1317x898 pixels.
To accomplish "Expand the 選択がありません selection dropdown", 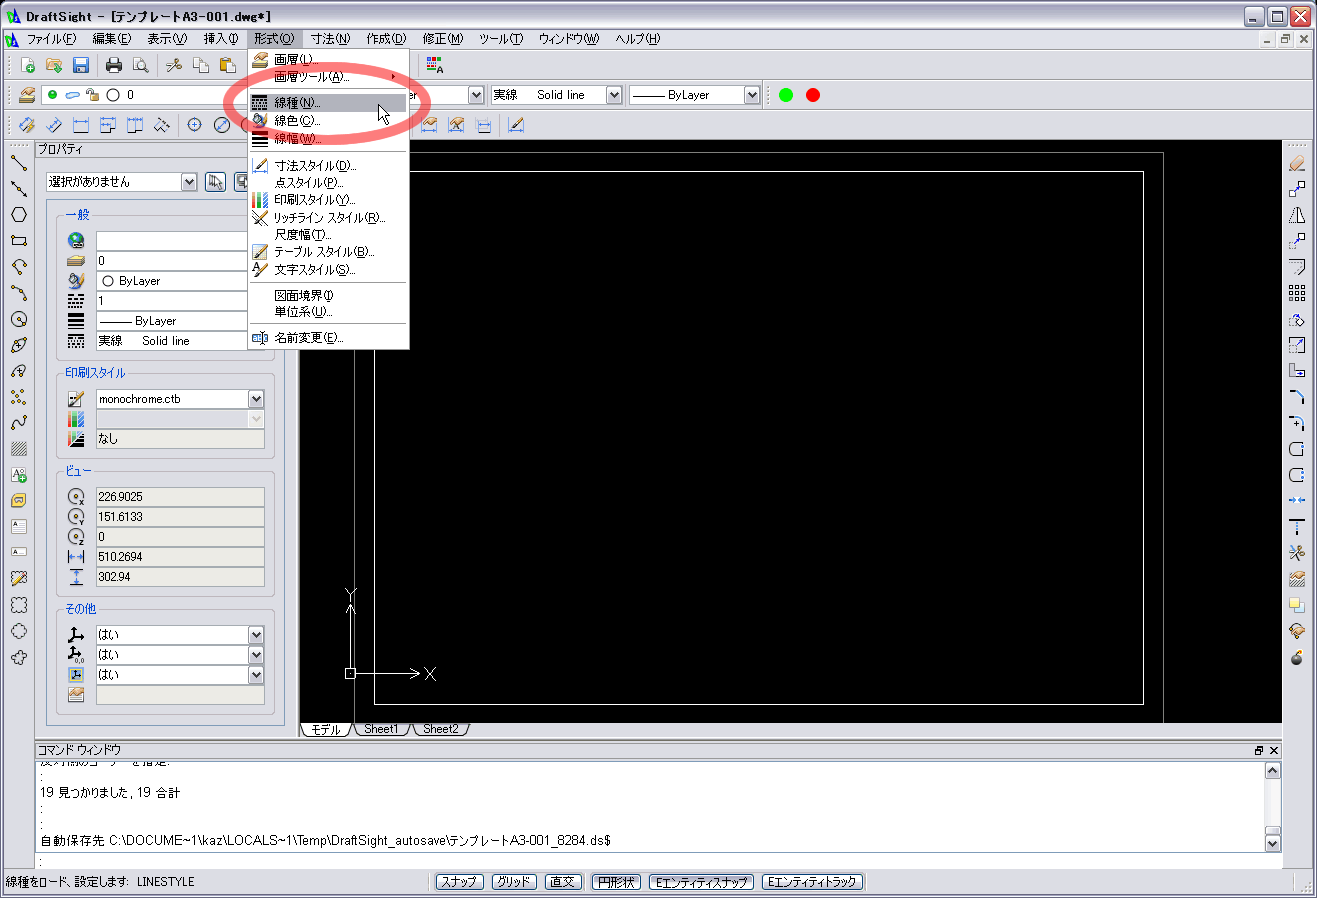I will [189, 182].
